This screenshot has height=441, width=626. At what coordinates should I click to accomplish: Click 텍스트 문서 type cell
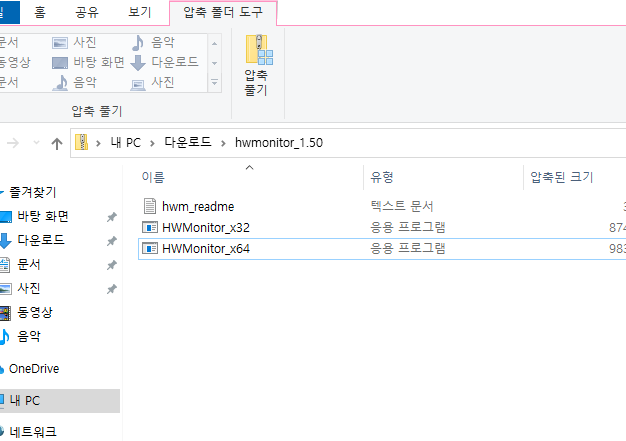click(402, 206)
